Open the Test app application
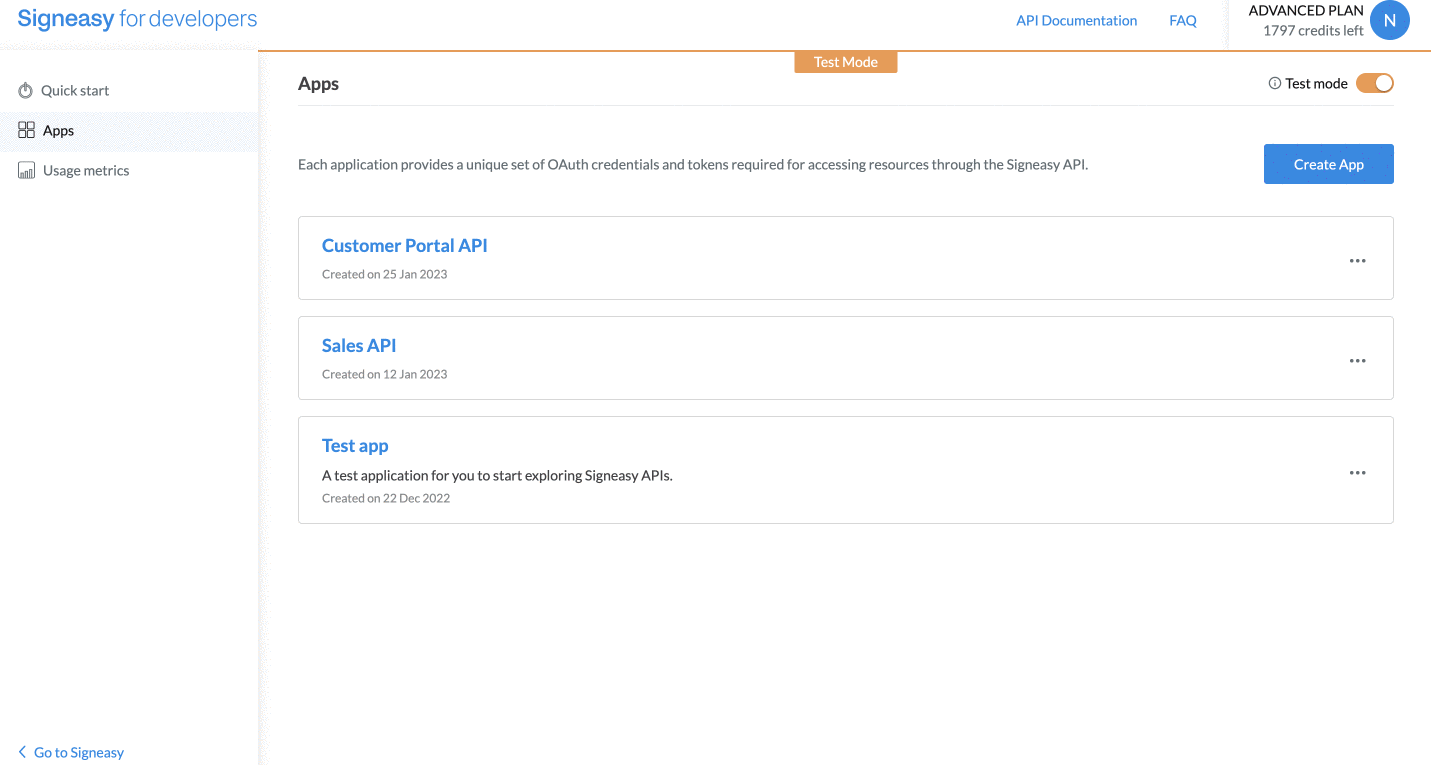This screenshot has height=765, width=1431. pos(355,445)
